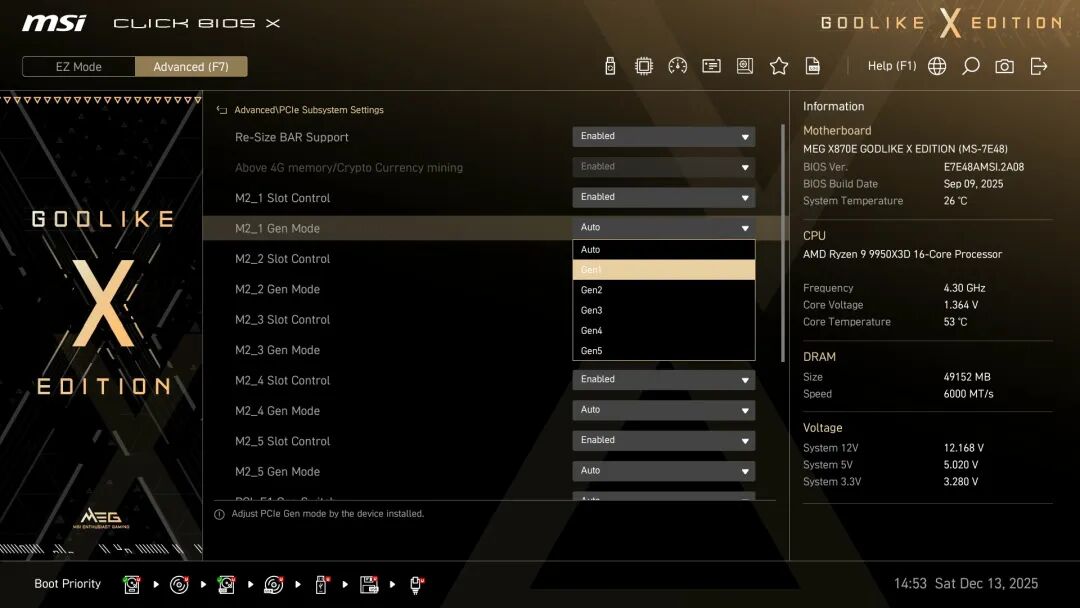Choose Gen4 from the list
This screenshot has height=608, width=1080.
663,331
